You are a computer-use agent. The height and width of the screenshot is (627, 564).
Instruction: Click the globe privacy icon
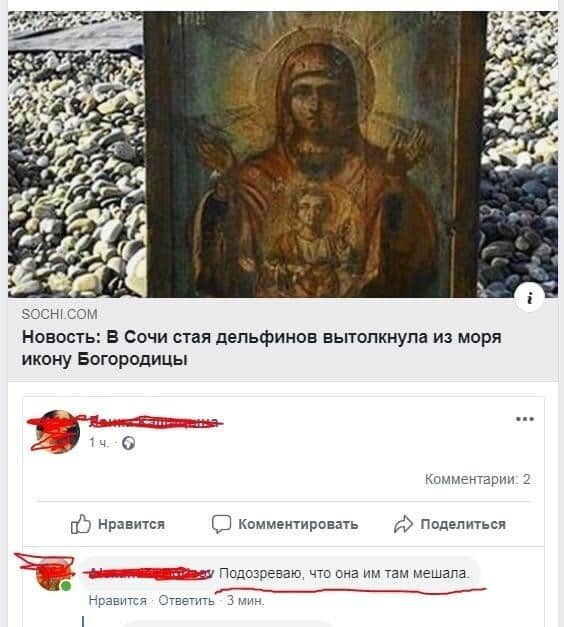coord(128,443)
